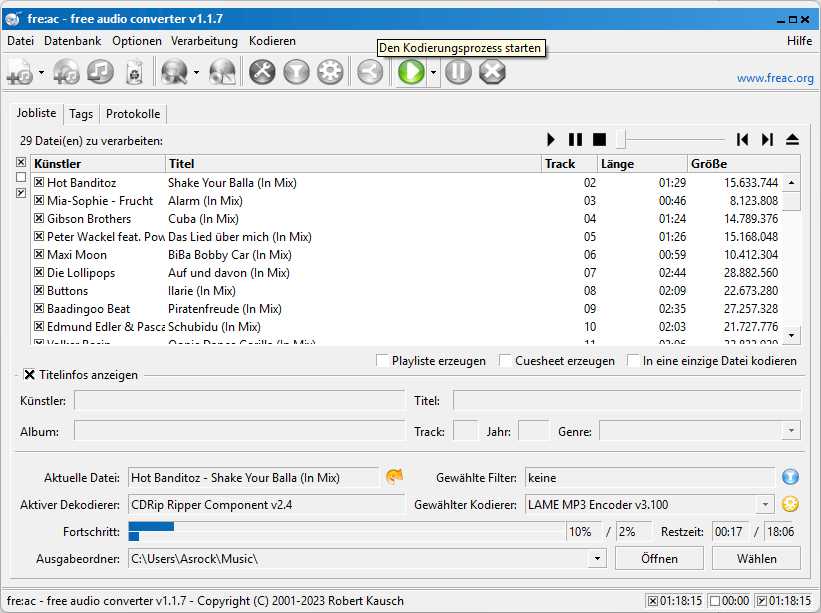Click the orange skip-track arrow icon
The height and width of the screenshot is (613, 821).
(394, 476)
